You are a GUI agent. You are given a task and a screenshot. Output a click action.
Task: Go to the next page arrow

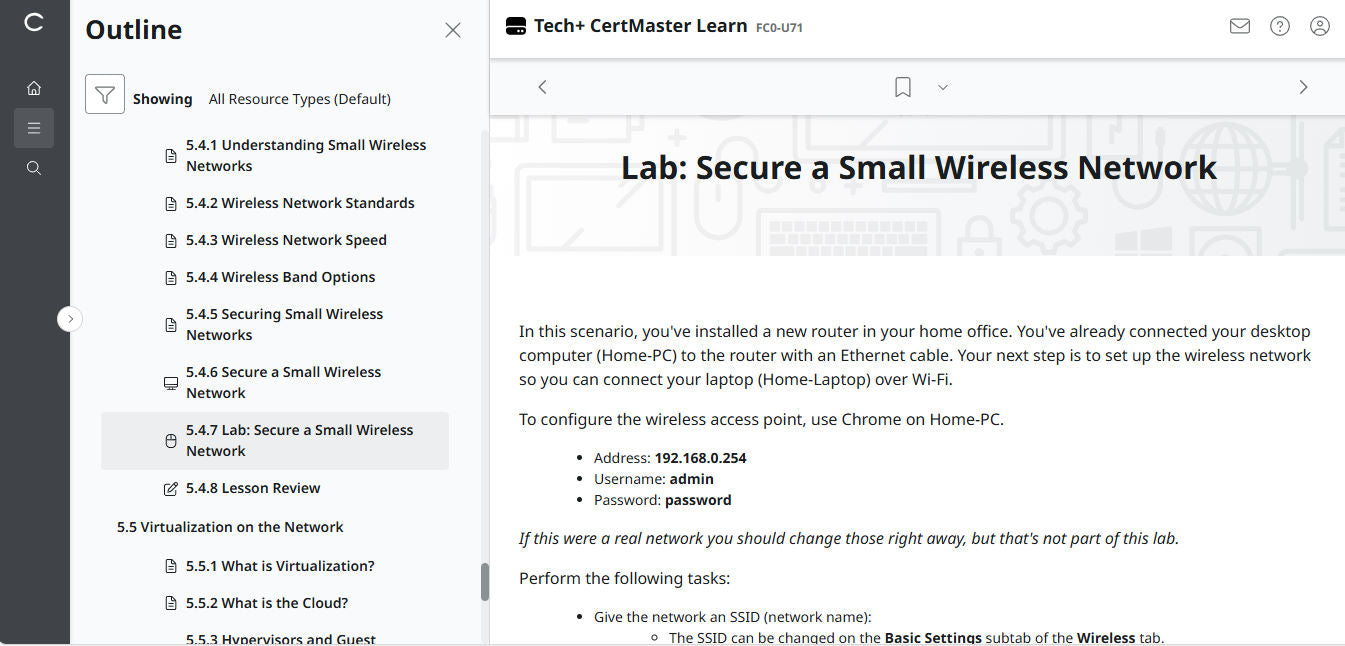(x=1303, y=88)
